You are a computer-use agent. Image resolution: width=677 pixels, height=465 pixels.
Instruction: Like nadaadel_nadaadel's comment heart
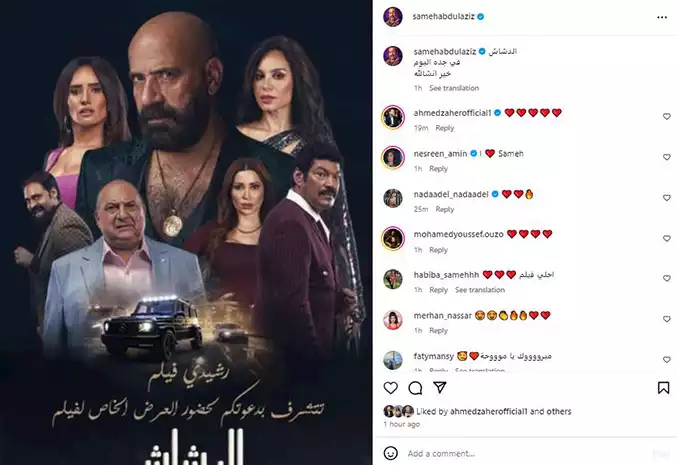tap(667, 198)
